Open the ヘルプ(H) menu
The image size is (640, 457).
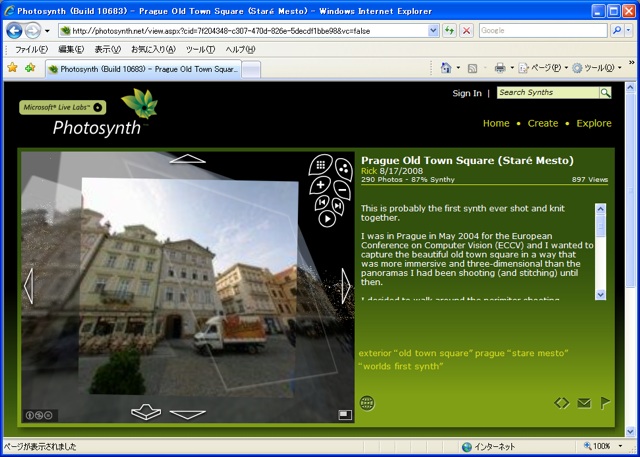point(240,50)
